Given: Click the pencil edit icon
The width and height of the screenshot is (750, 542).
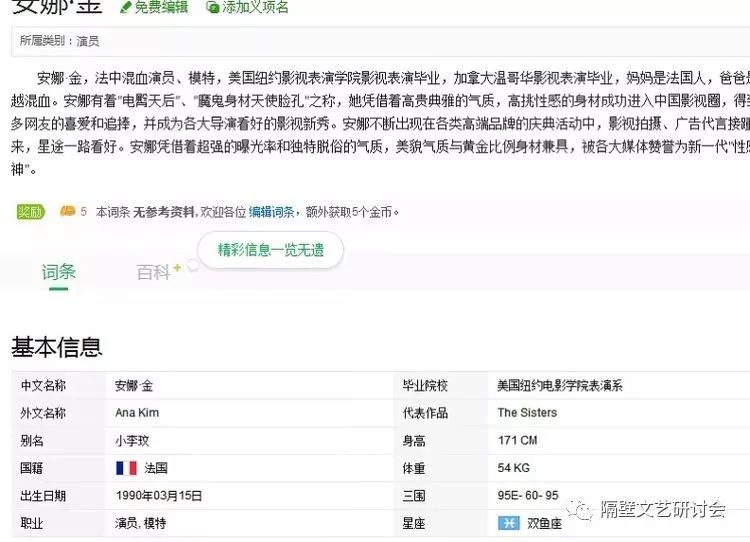Looking at the screenshot, I should click(x=125, y=7).
